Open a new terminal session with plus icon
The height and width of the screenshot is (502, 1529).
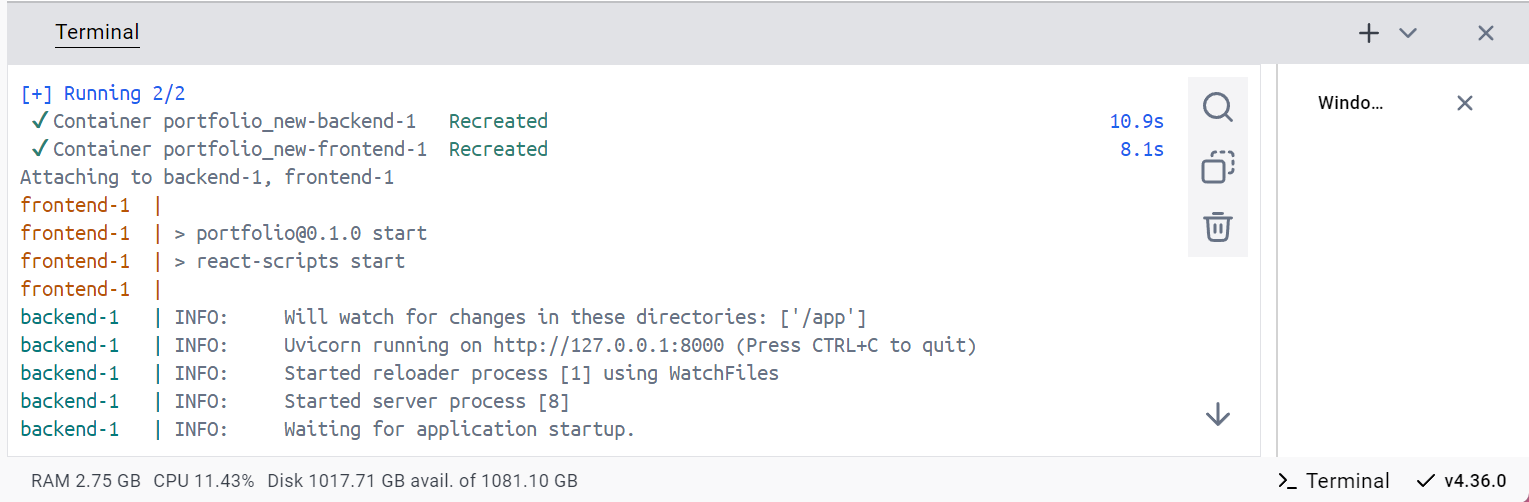pos(1368,33)
